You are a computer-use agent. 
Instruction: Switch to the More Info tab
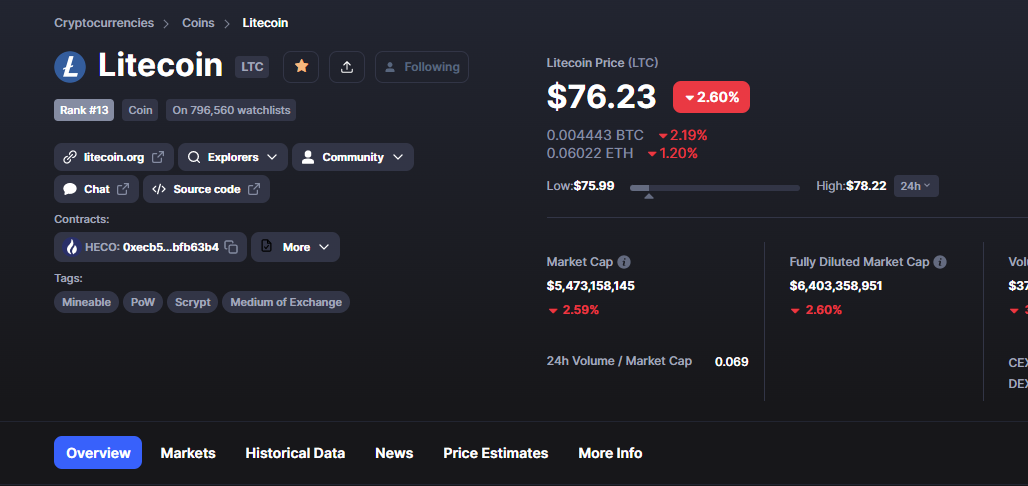pyautogui.click(x=610, y=453)
